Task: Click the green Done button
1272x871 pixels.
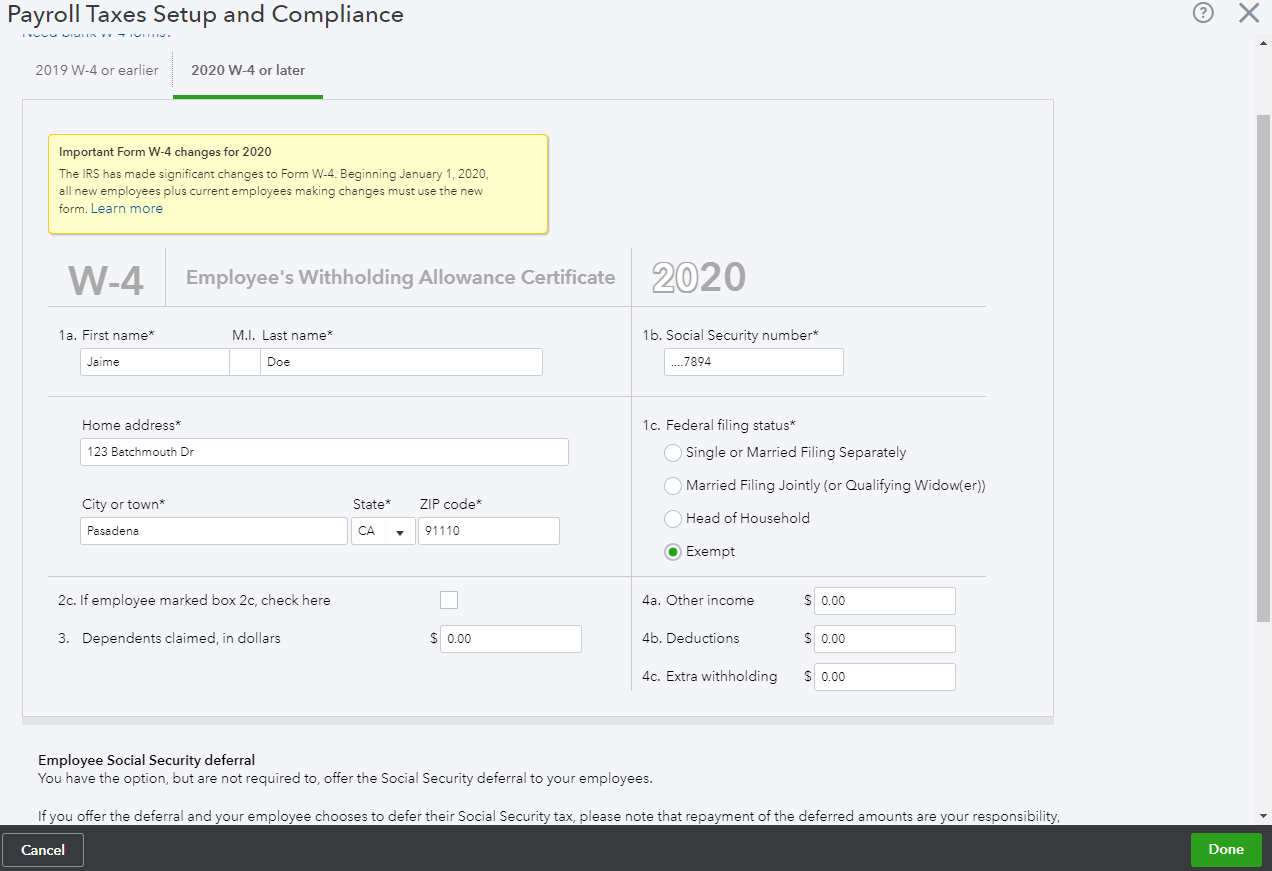Action: (x=1226, y=850)
